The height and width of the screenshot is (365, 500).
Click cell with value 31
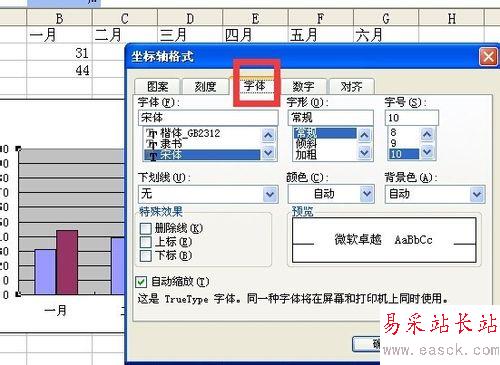59,52
